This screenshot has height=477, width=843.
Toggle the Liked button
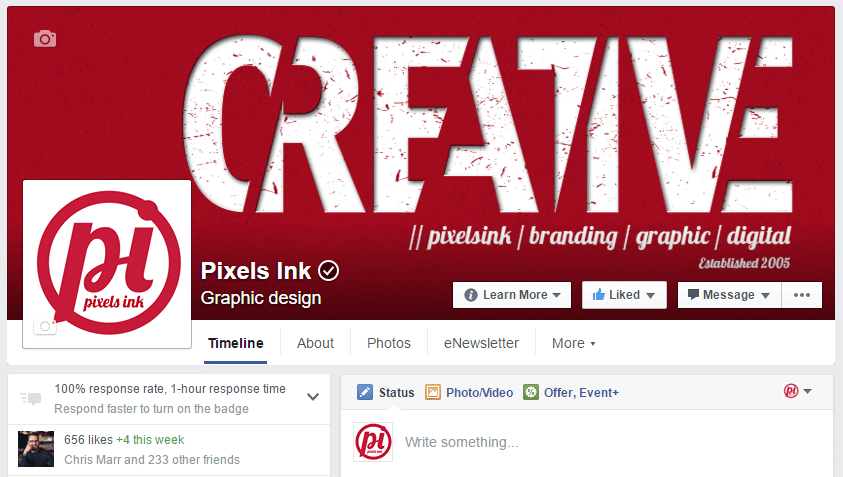click(624, 295)
